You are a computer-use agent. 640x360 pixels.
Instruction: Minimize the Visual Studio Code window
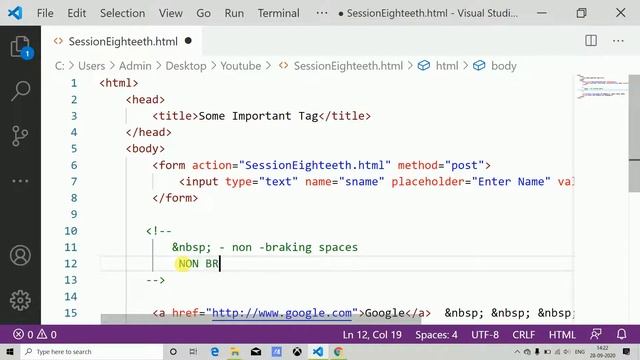[x=542, y=13]
